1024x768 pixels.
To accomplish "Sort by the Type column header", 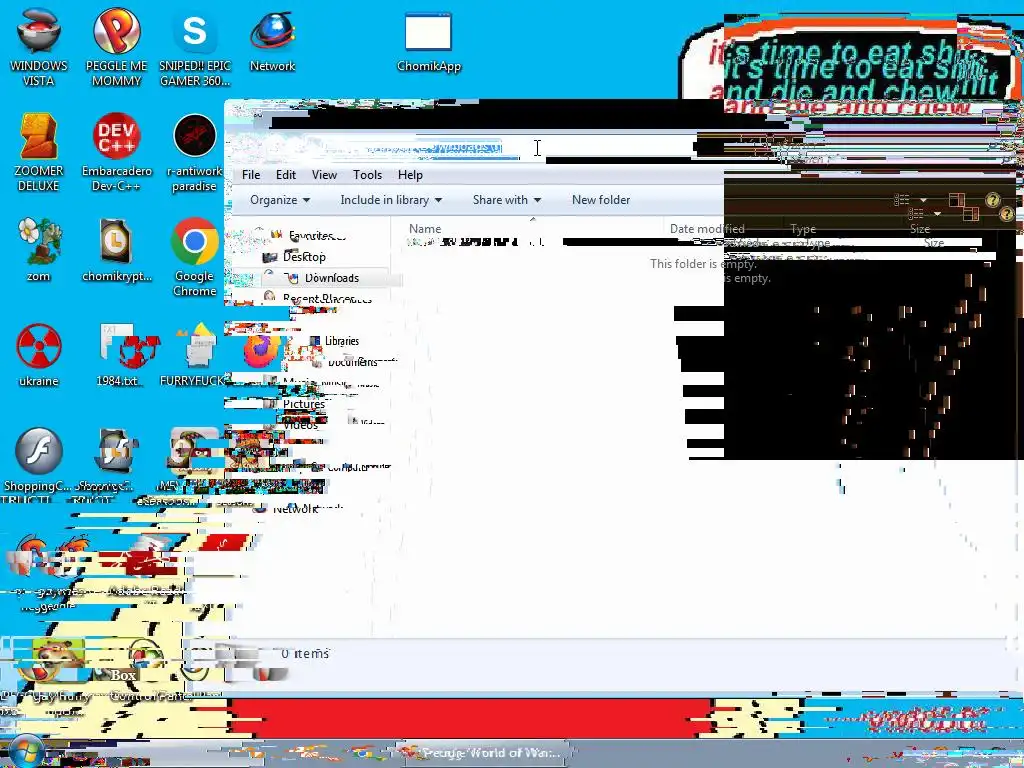I will click(803, 229).
